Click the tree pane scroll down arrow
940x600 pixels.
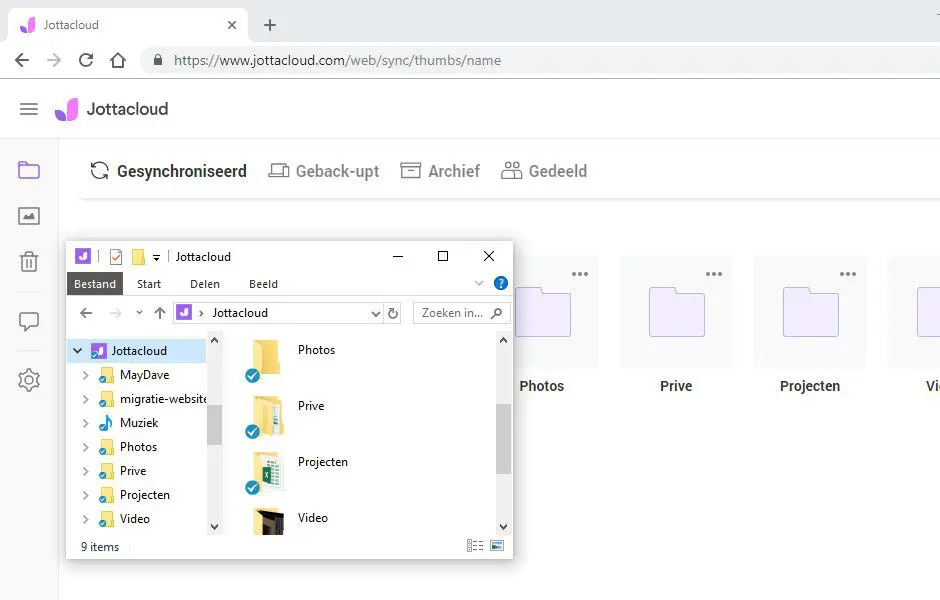click(215, 527)
